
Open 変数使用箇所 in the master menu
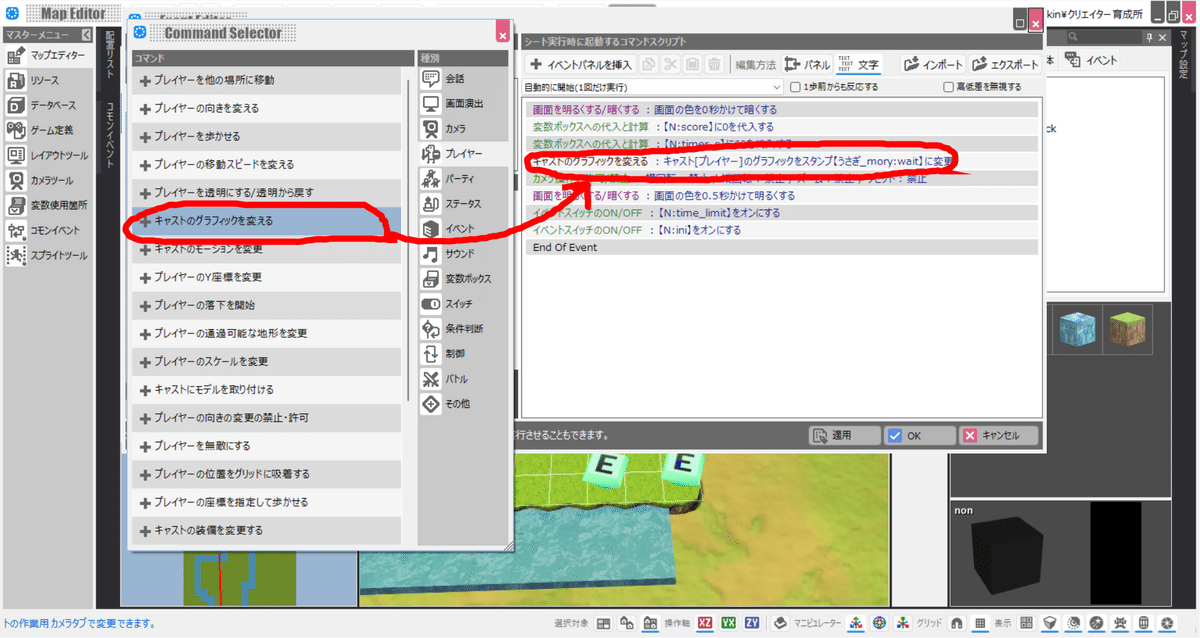tap(47, 205)
